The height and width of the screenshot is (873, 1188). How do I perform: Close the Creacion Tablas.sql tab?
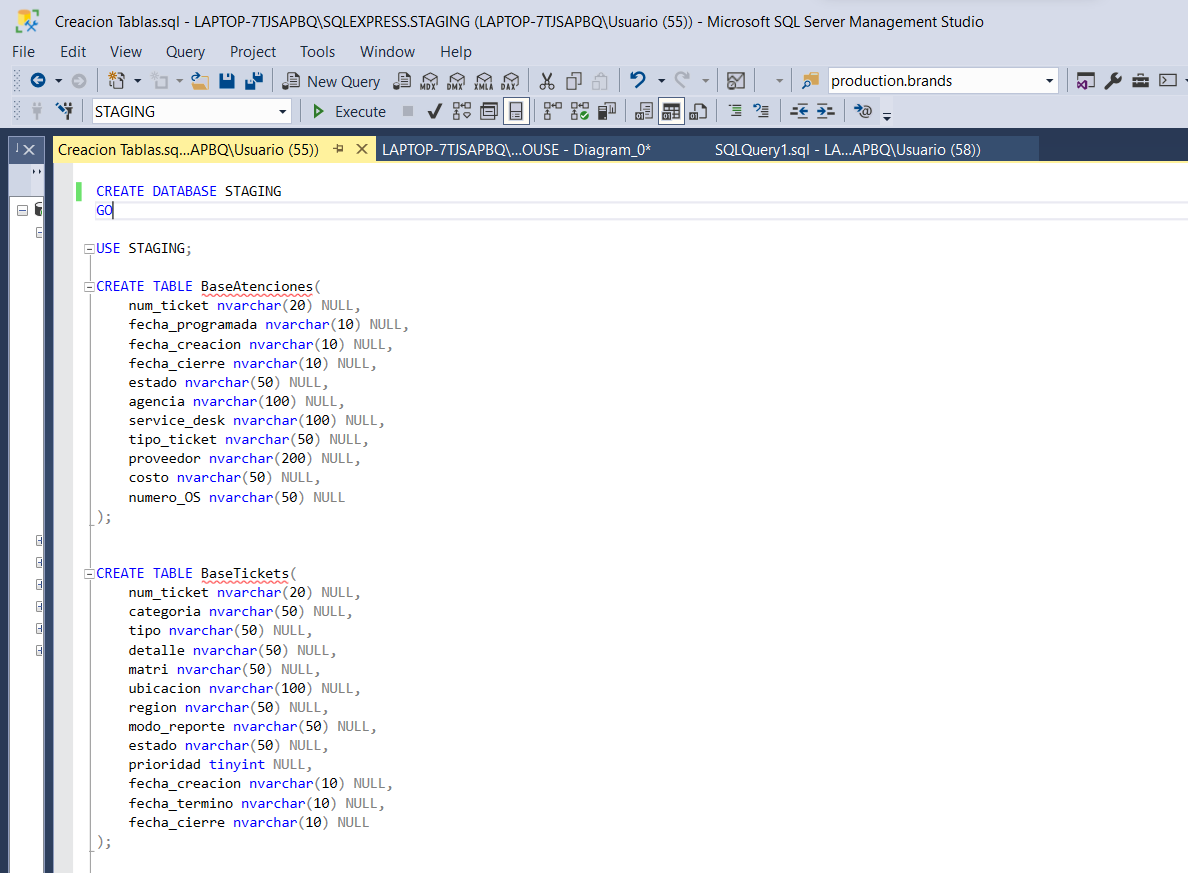361,149
